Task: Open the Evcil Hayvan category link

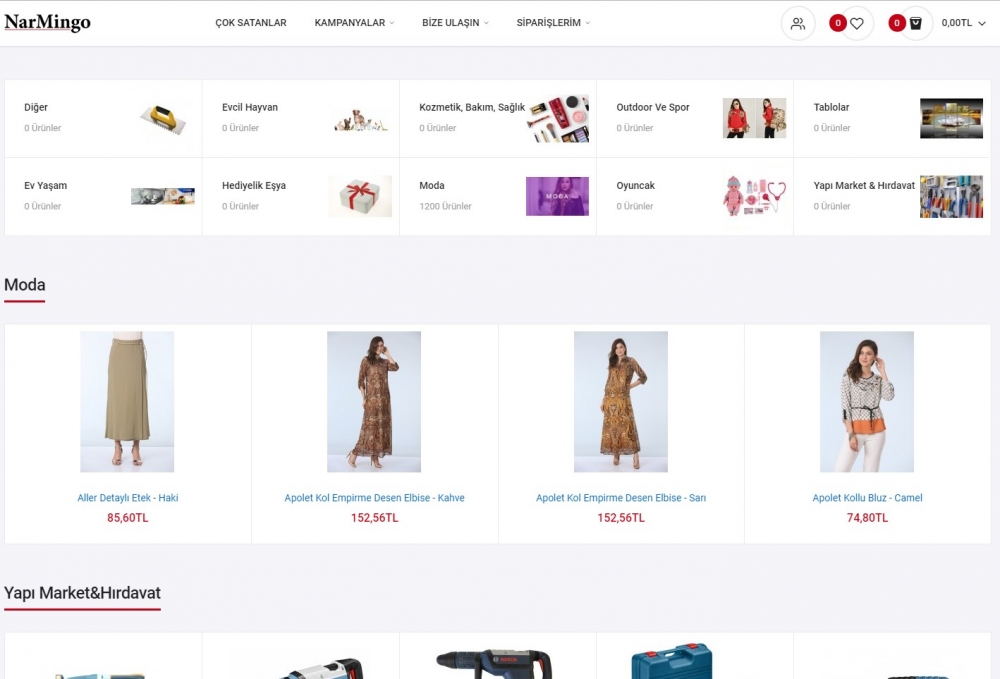Action: pos(250,107)
